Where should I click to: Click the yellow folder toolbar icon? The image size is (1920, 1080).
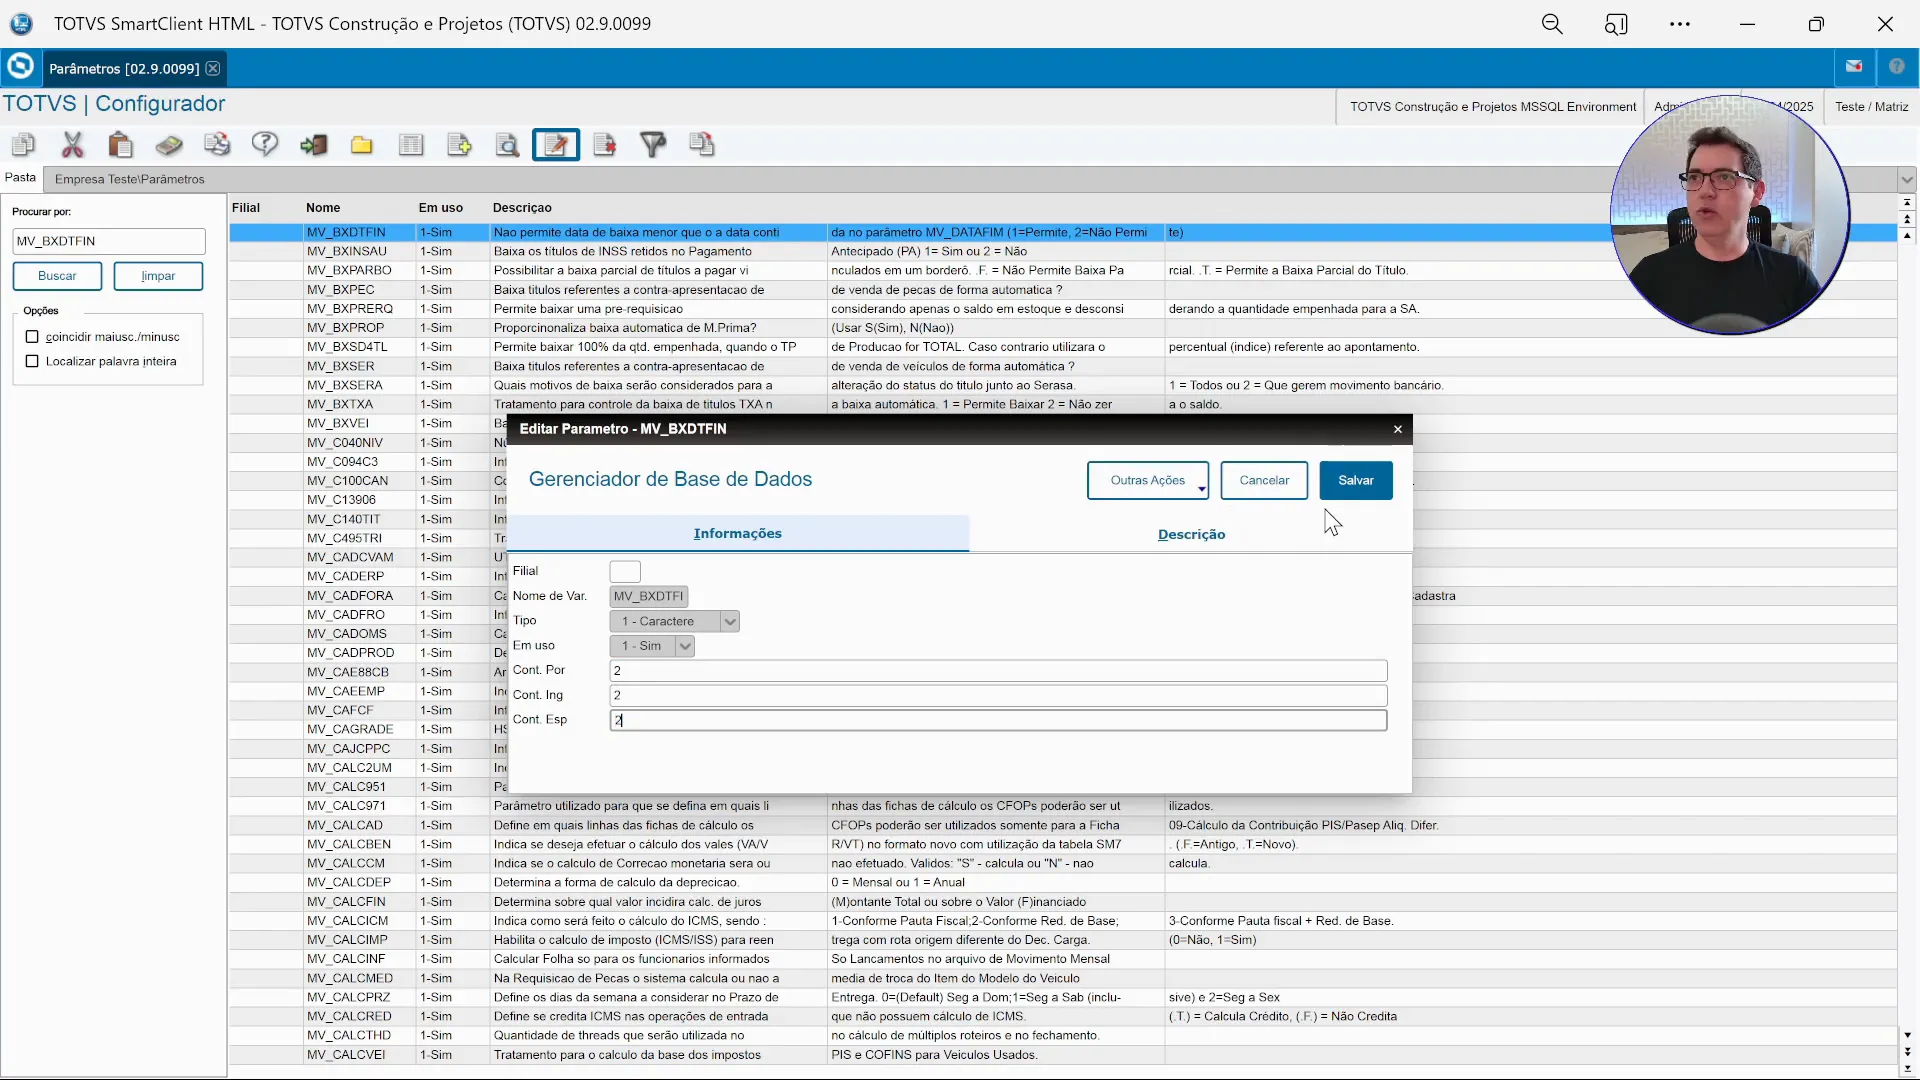(362, 145)
